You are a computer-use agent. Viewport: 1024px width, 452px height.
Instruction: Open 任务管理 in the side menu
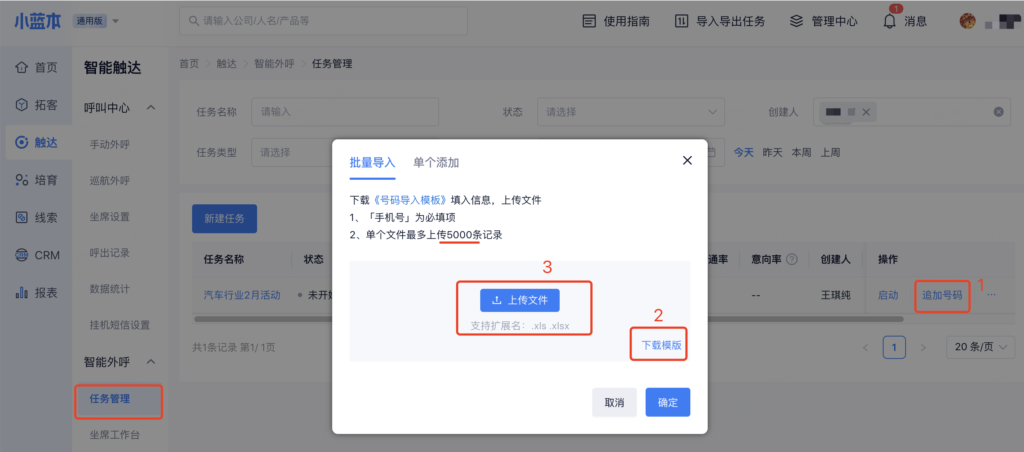110,399
